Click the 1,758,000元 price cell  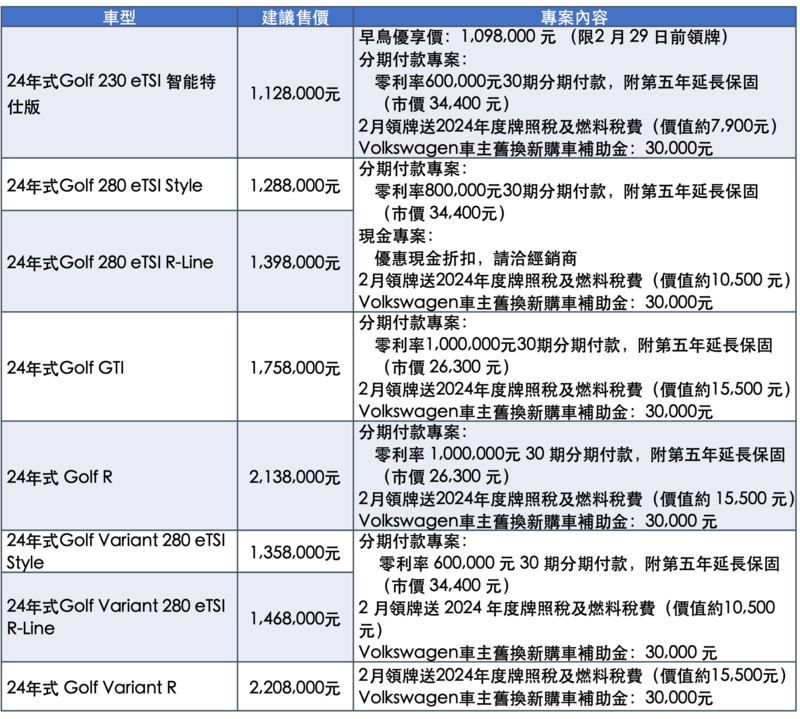(x=295, y=367)
